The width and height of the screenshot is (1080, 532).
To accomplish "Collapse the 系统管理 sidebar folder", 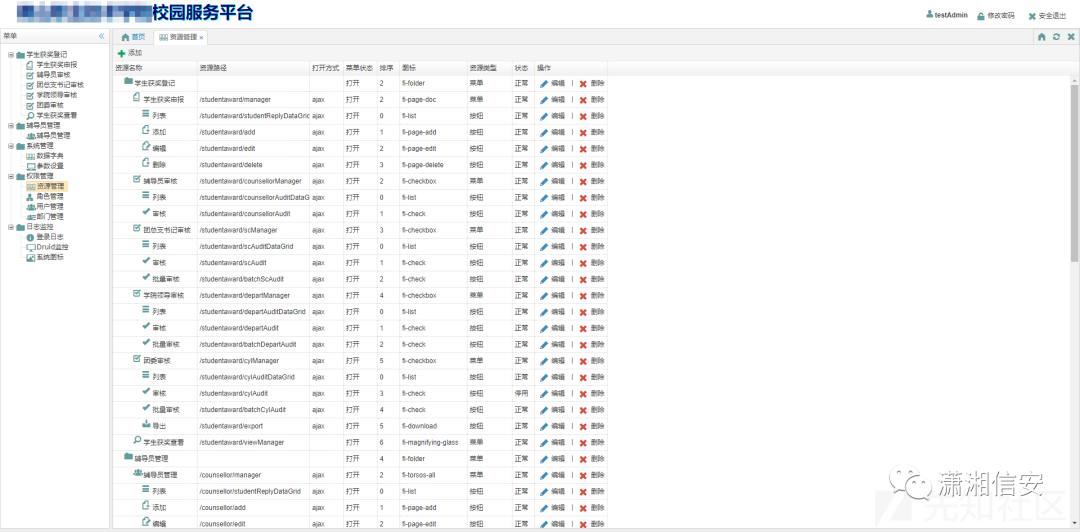I will click(10, 145).
